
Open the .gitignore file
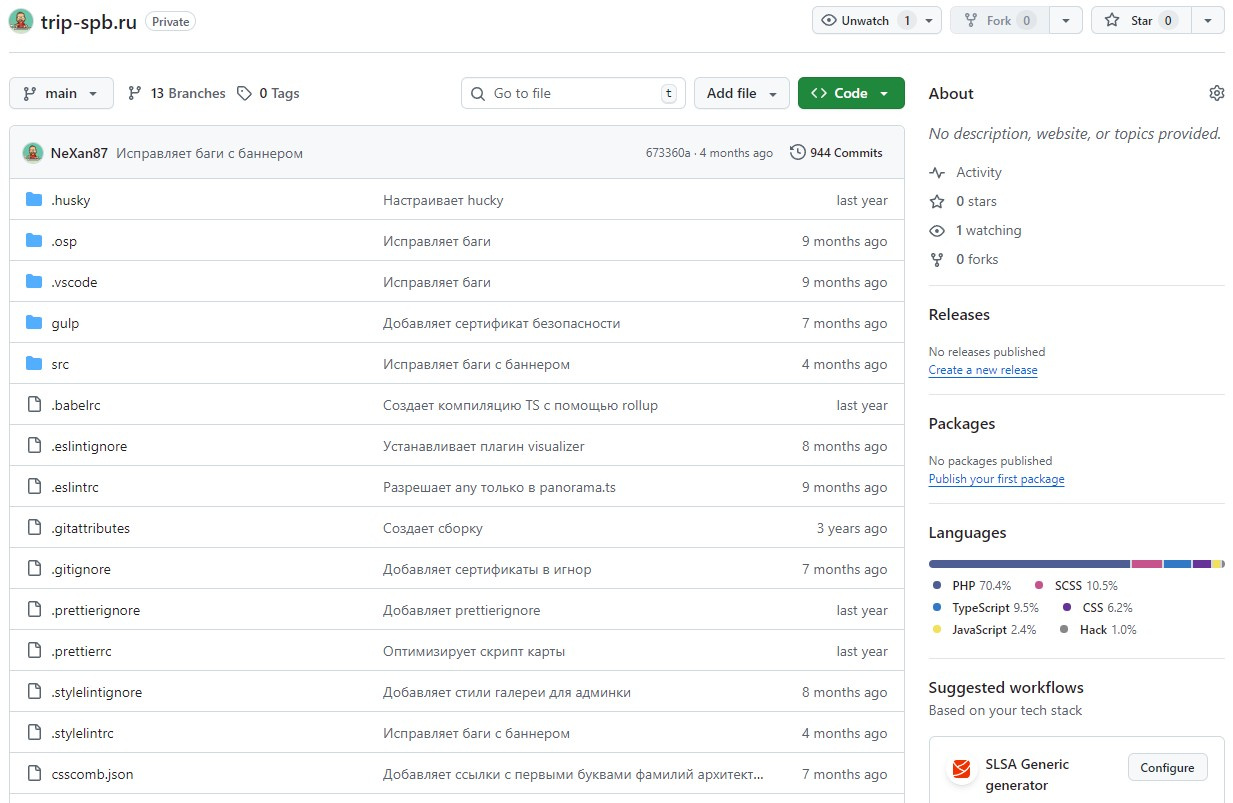[81, 569]
